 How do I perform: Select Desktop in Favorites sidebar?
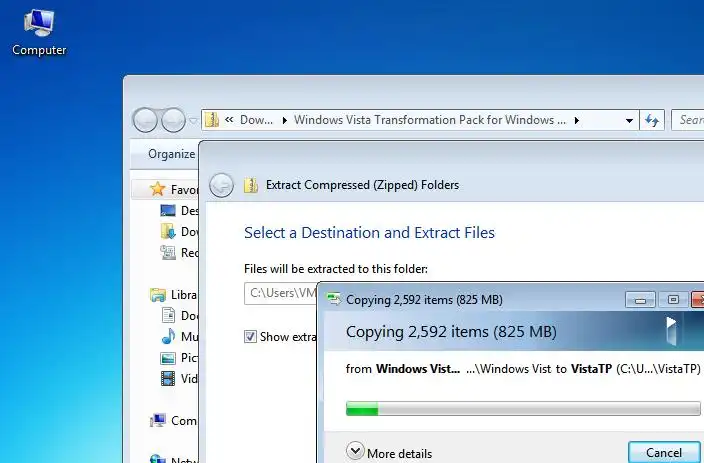pos(180,211)
